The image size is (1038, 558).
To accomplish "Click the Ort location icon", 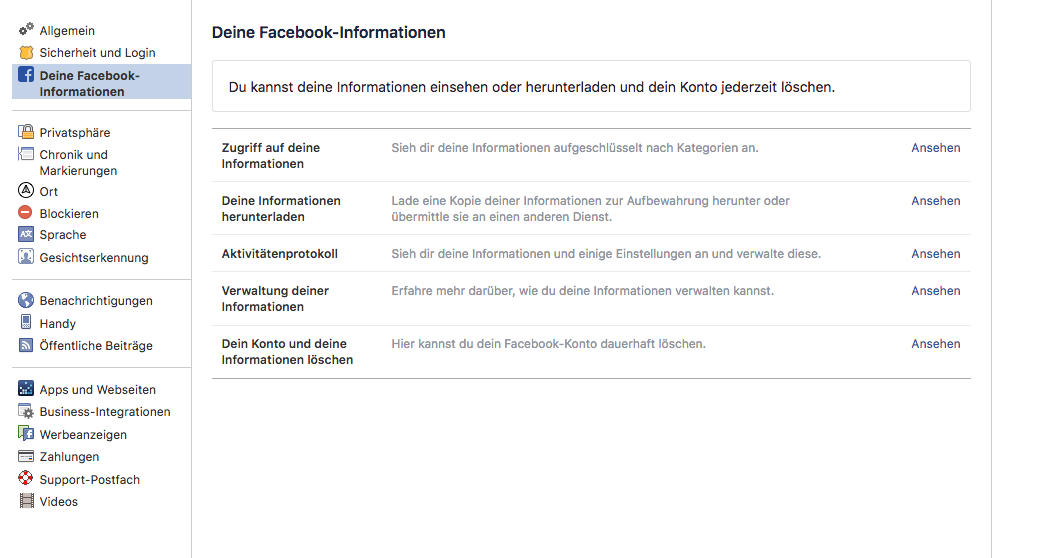I will (x=26, y=191).
